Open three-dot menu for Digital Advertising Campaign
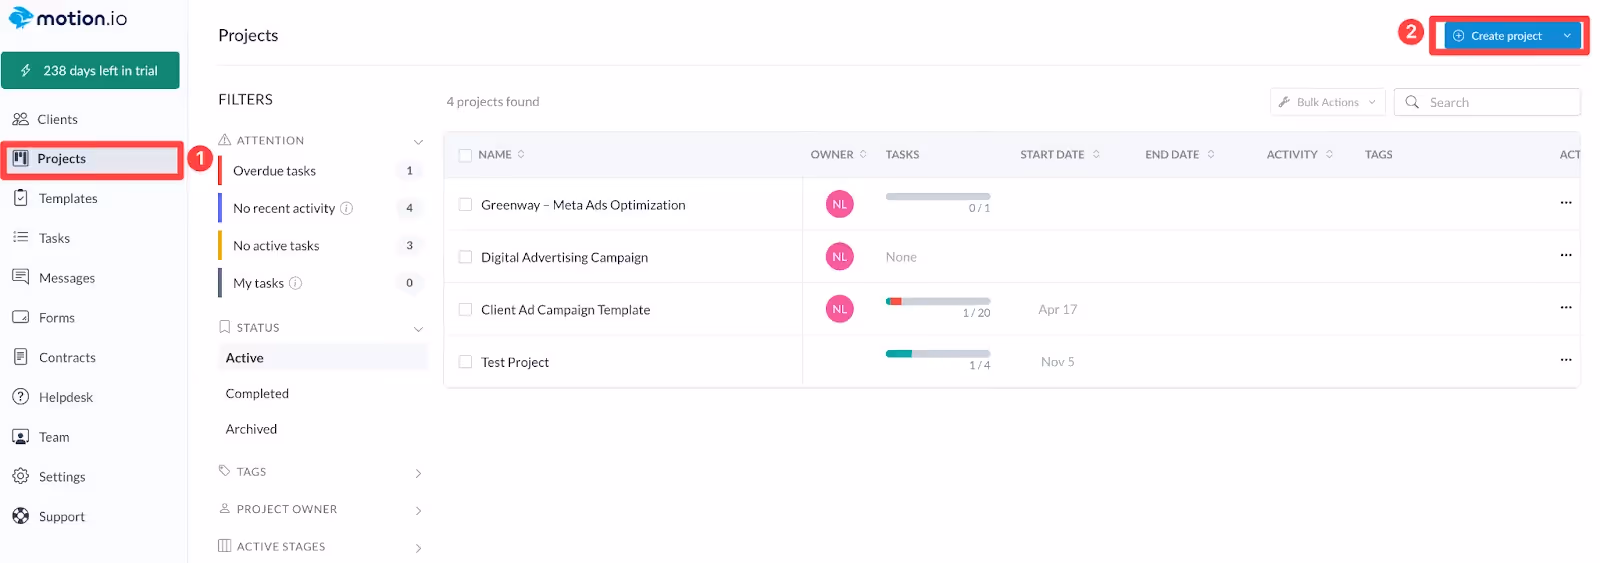This screenshot has height=563, width=1600. [1566, 255]
